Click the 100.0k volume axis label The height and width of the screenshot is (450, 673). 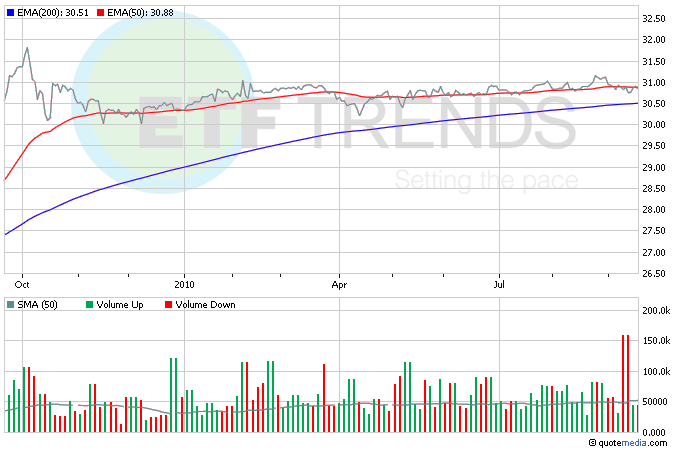click(x=656, y=371)
